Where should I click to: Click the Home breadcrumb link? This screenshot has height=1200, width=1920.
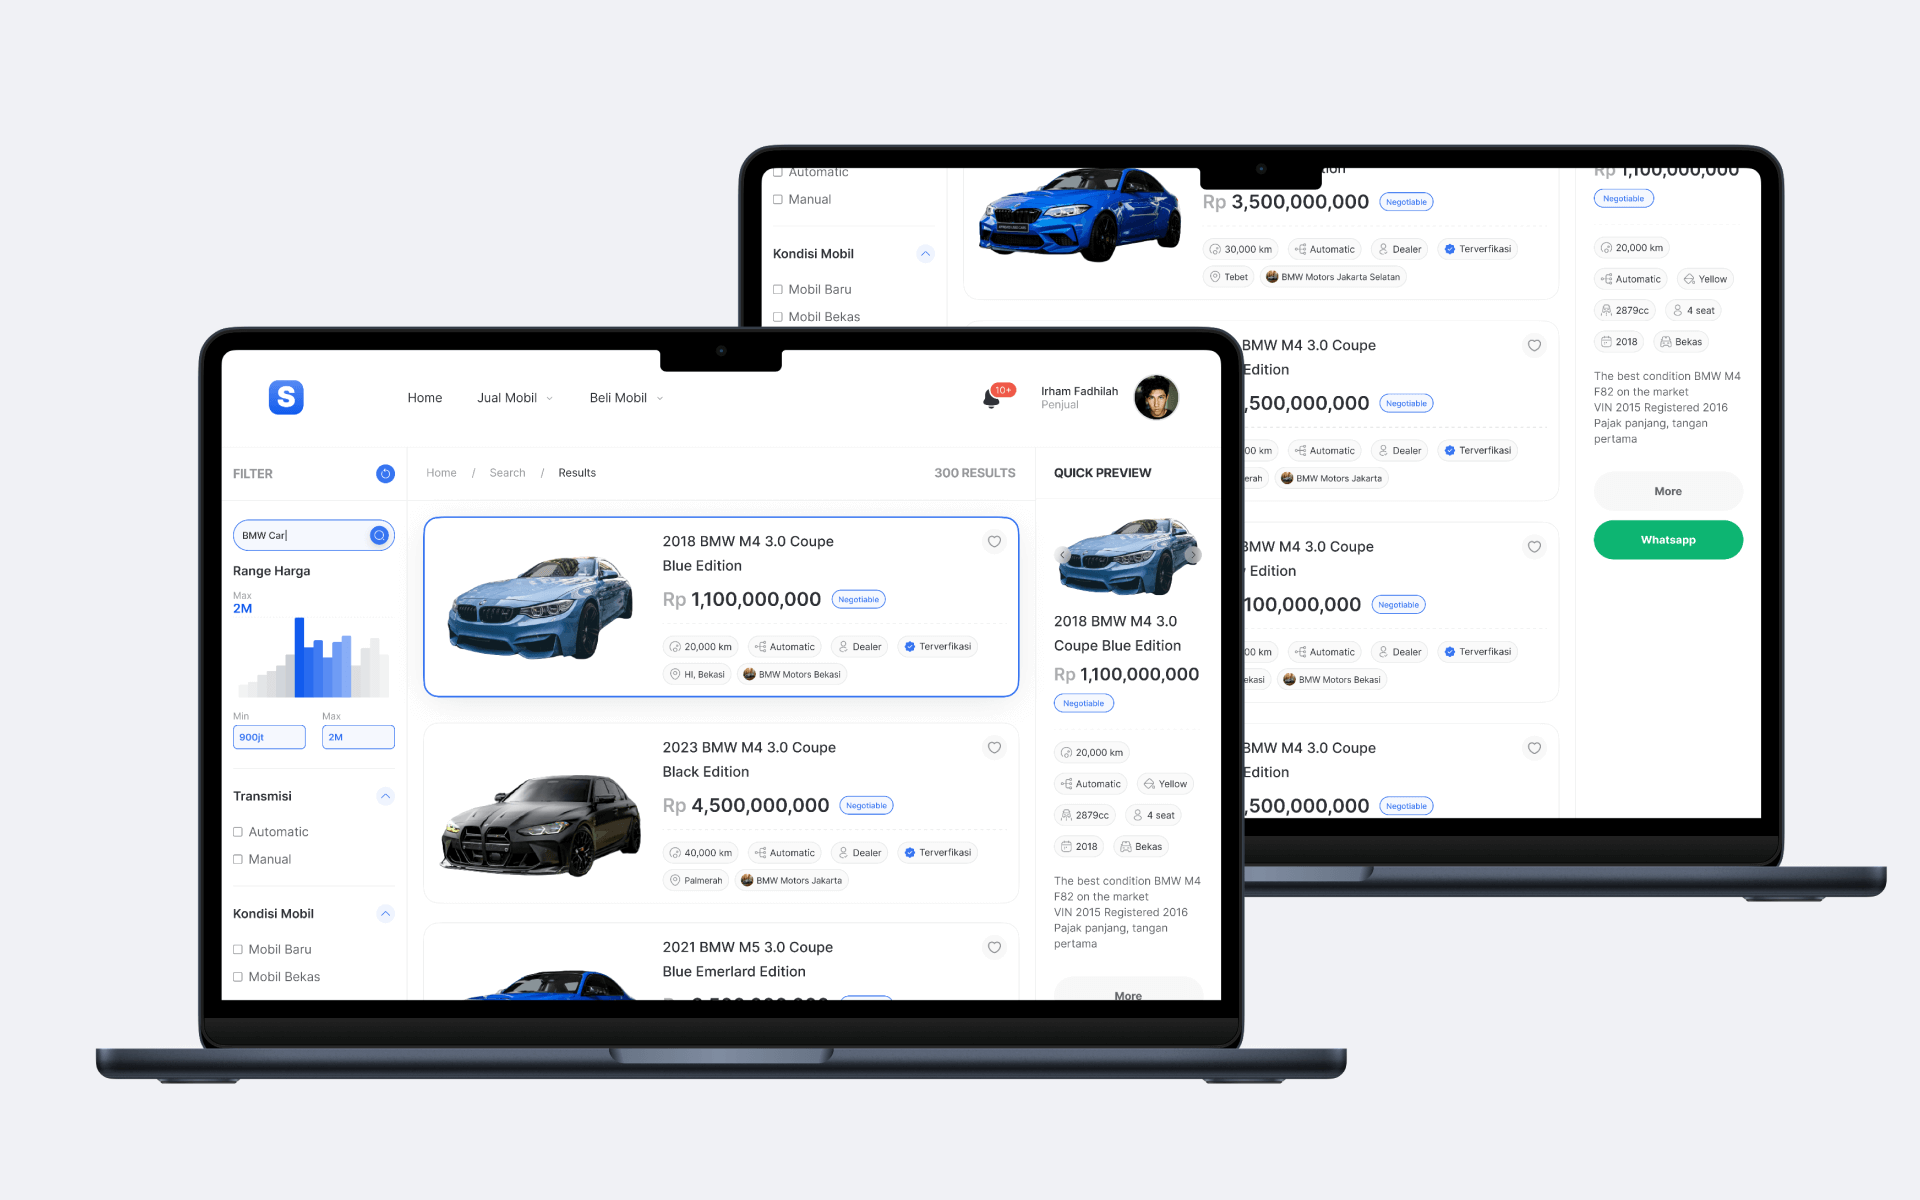440,473
